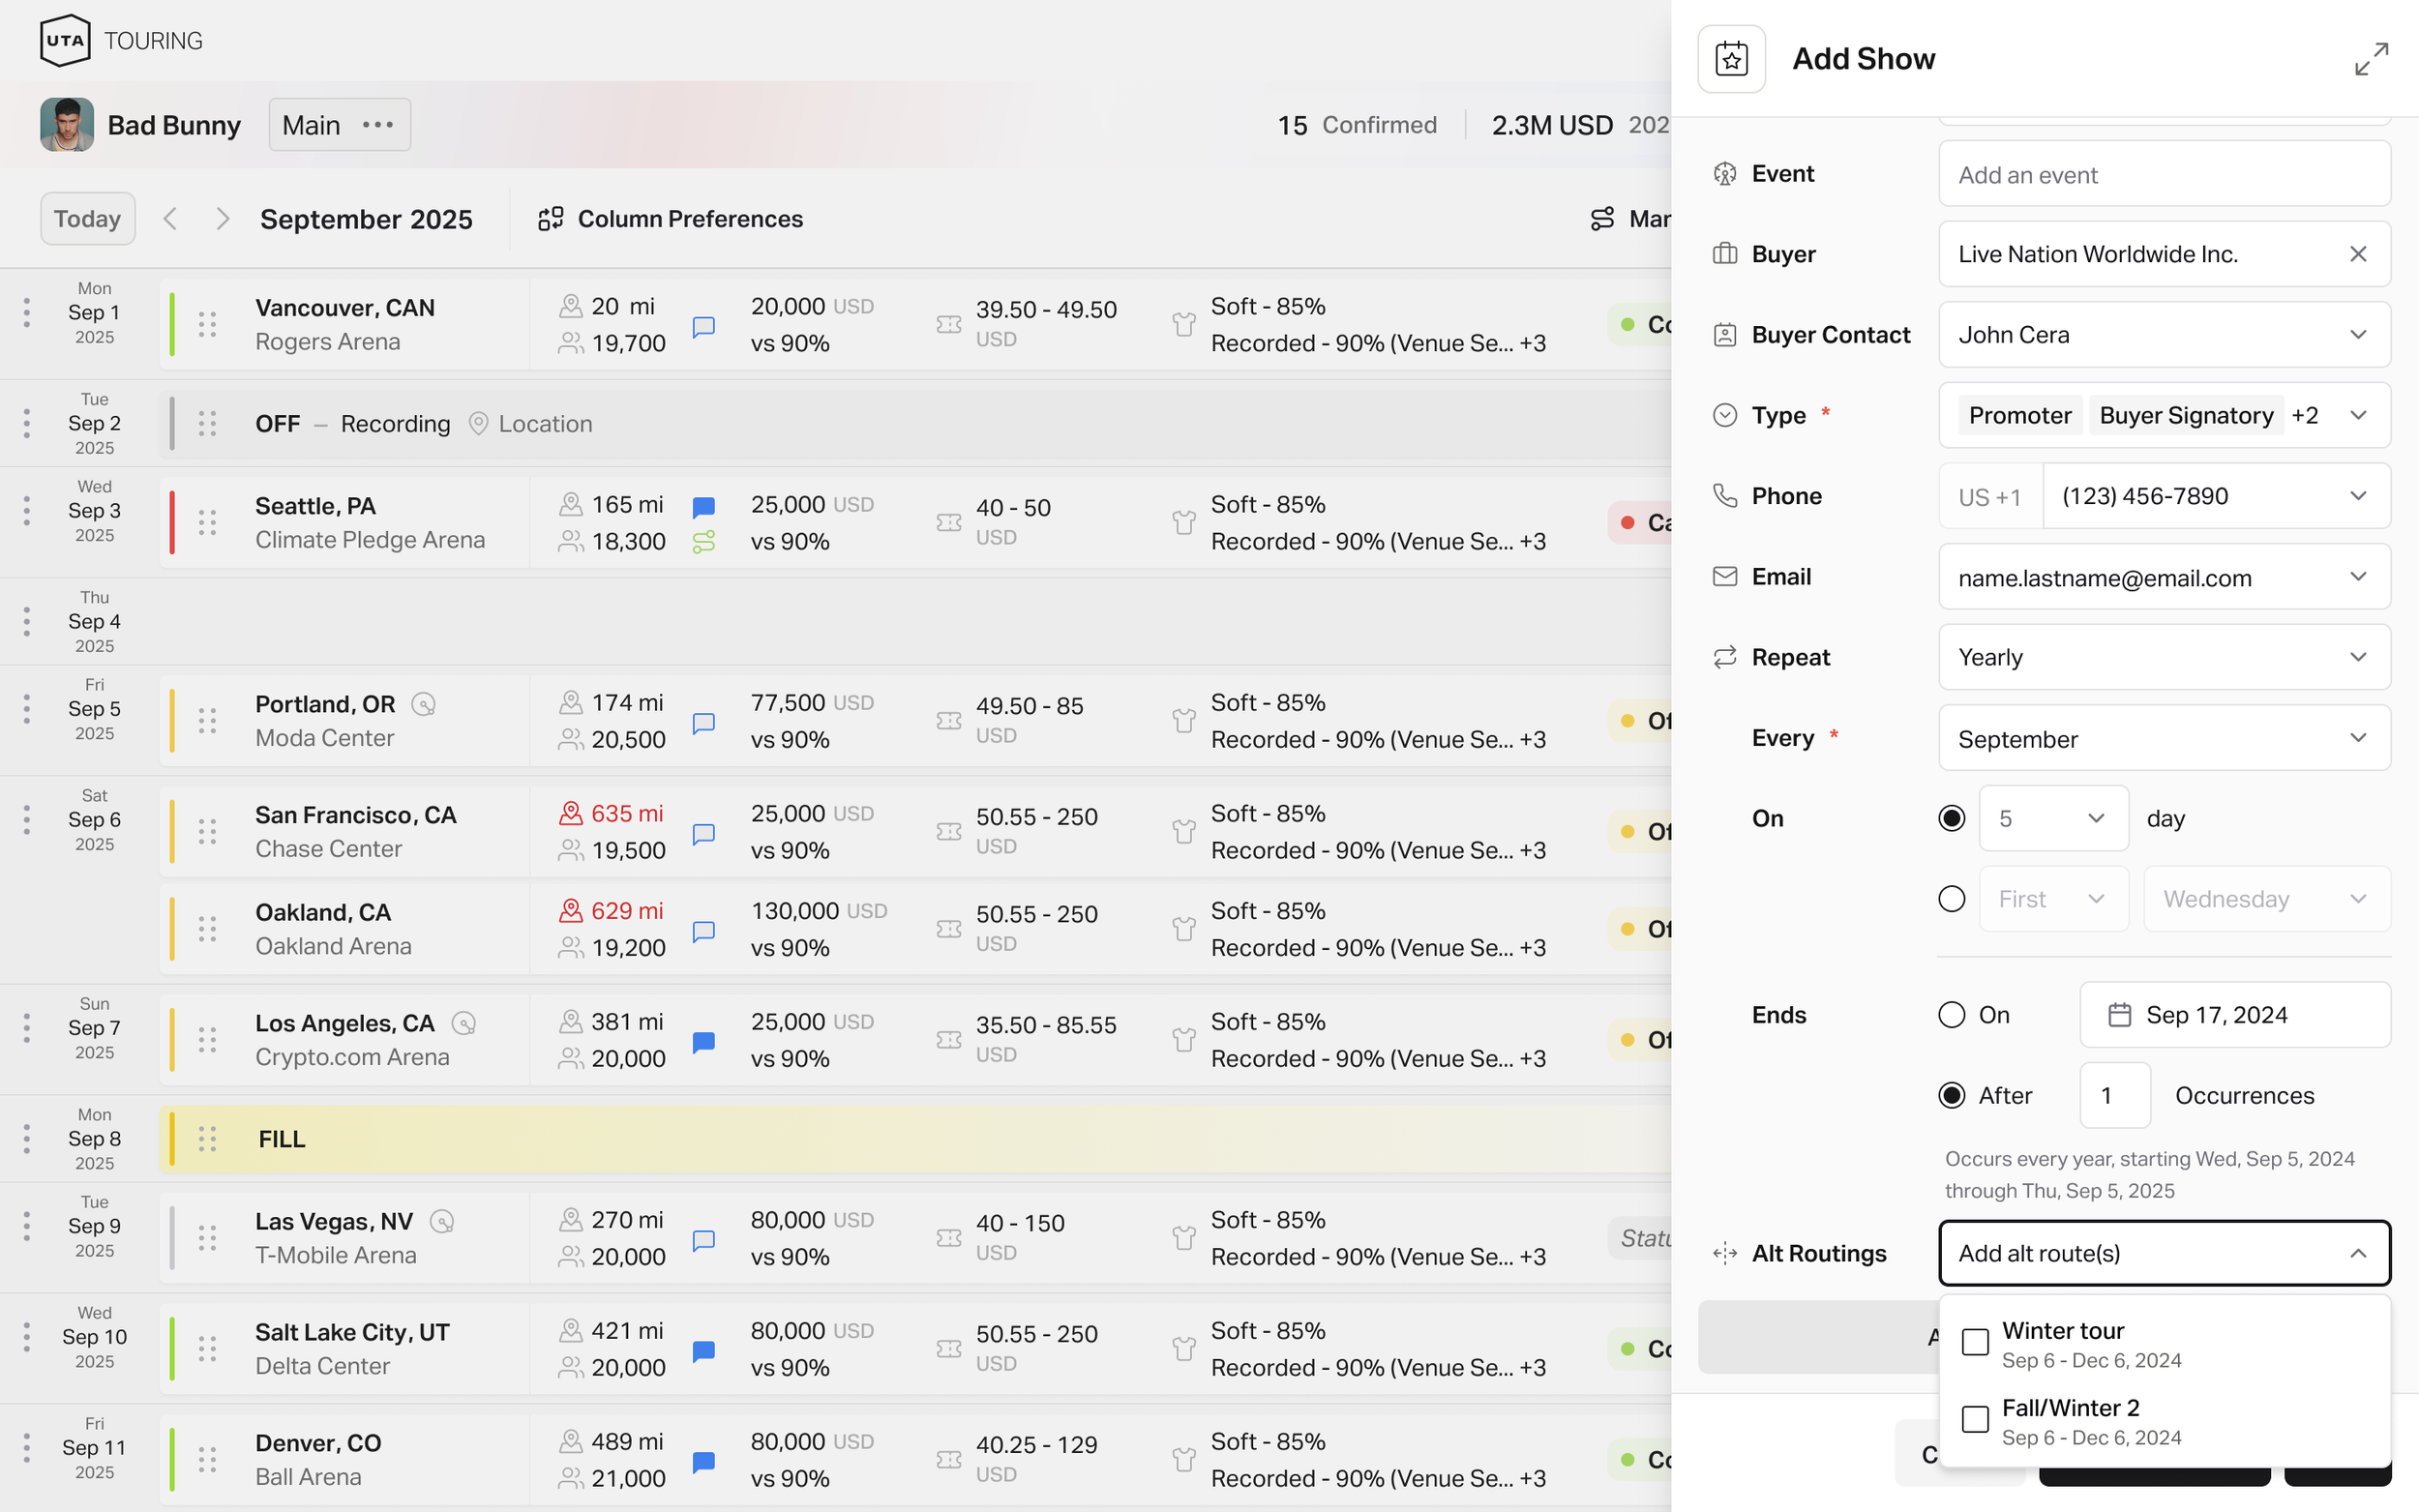This screenshot has height=1512, width=2419.
Task: Click the Column Preferences icon
Action: pos(550,219)
